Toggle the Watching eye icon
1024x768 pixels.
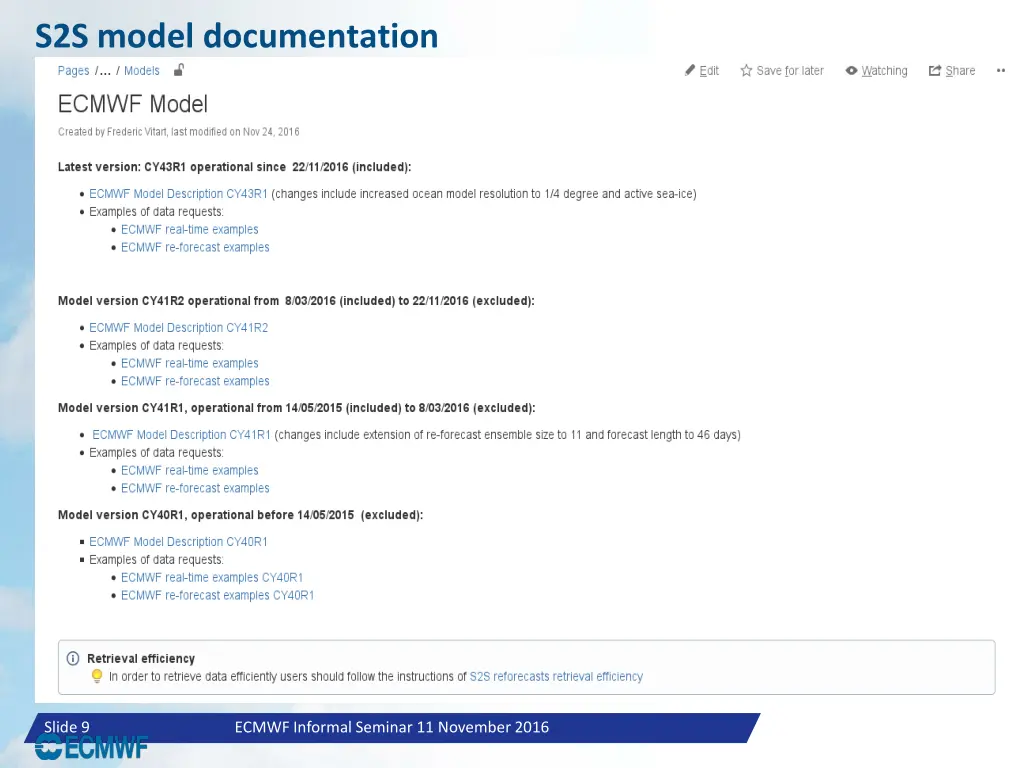[851, 71]
